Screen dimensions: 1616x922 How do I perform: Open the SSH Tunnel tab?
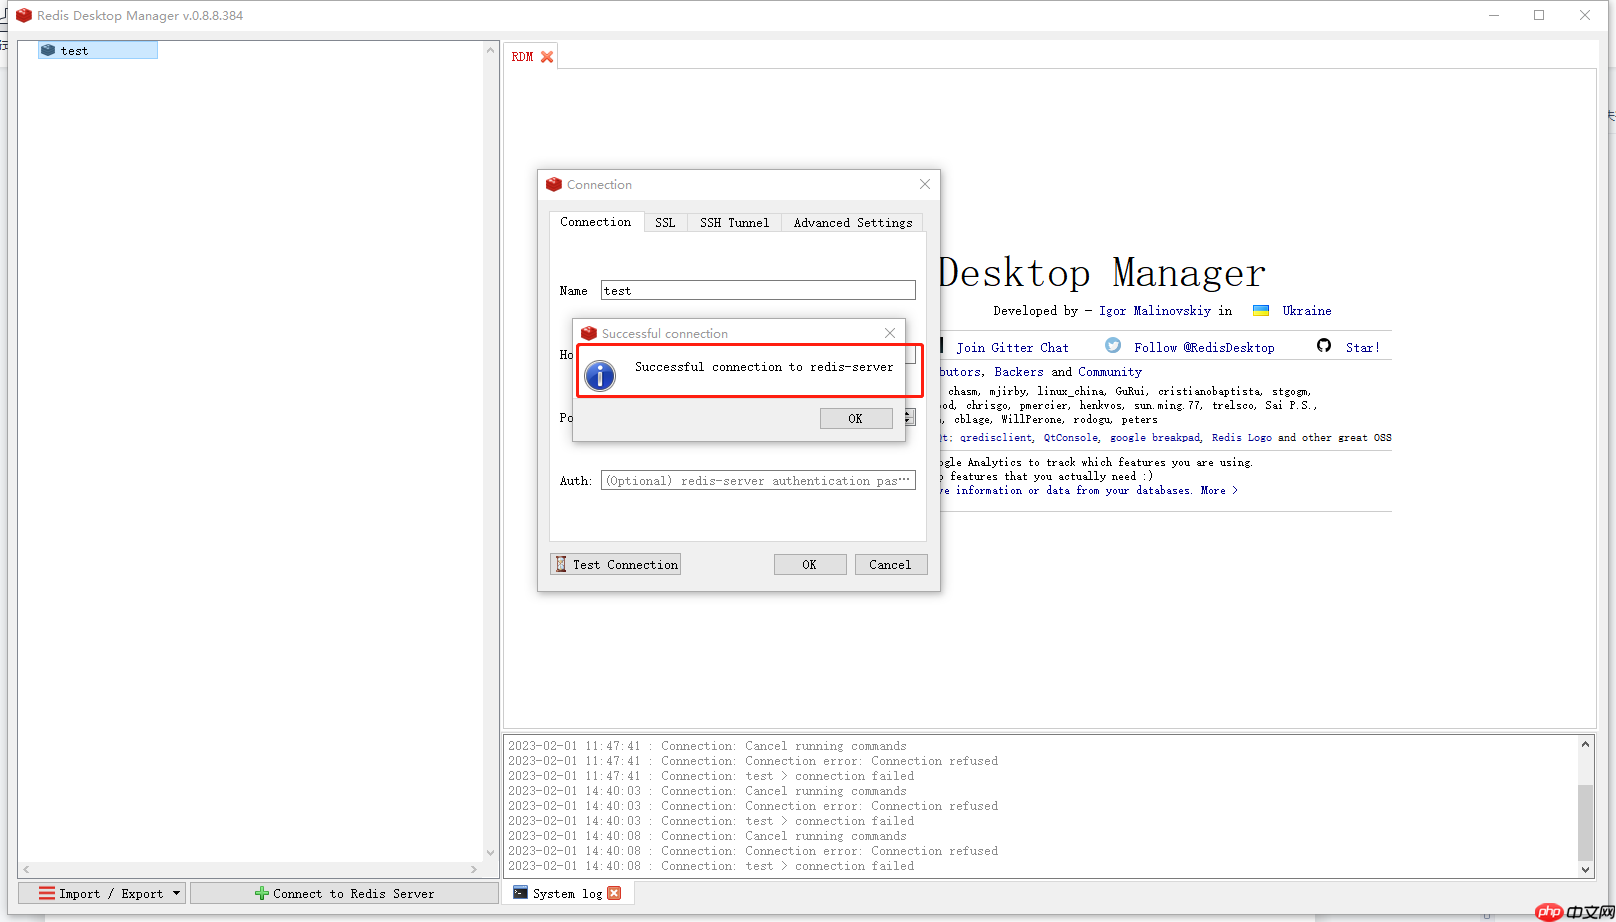[734, 223]
